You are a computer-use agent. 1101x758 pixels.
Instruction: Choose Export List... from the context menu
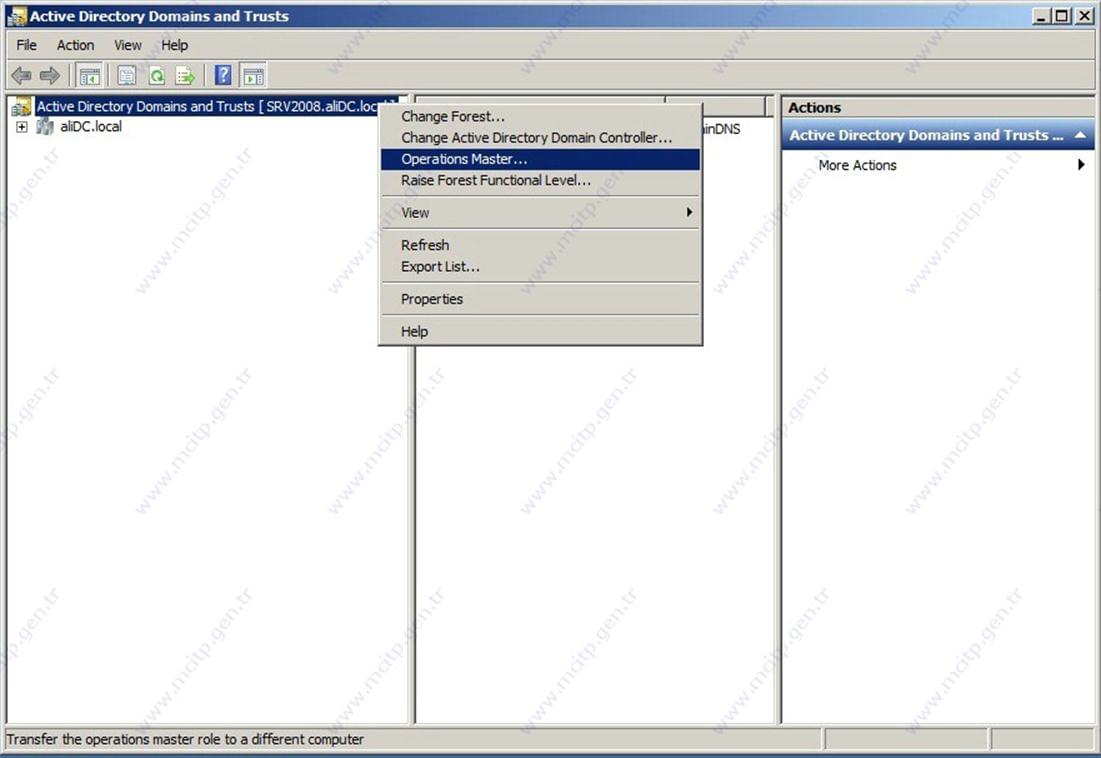coord(541,267)
